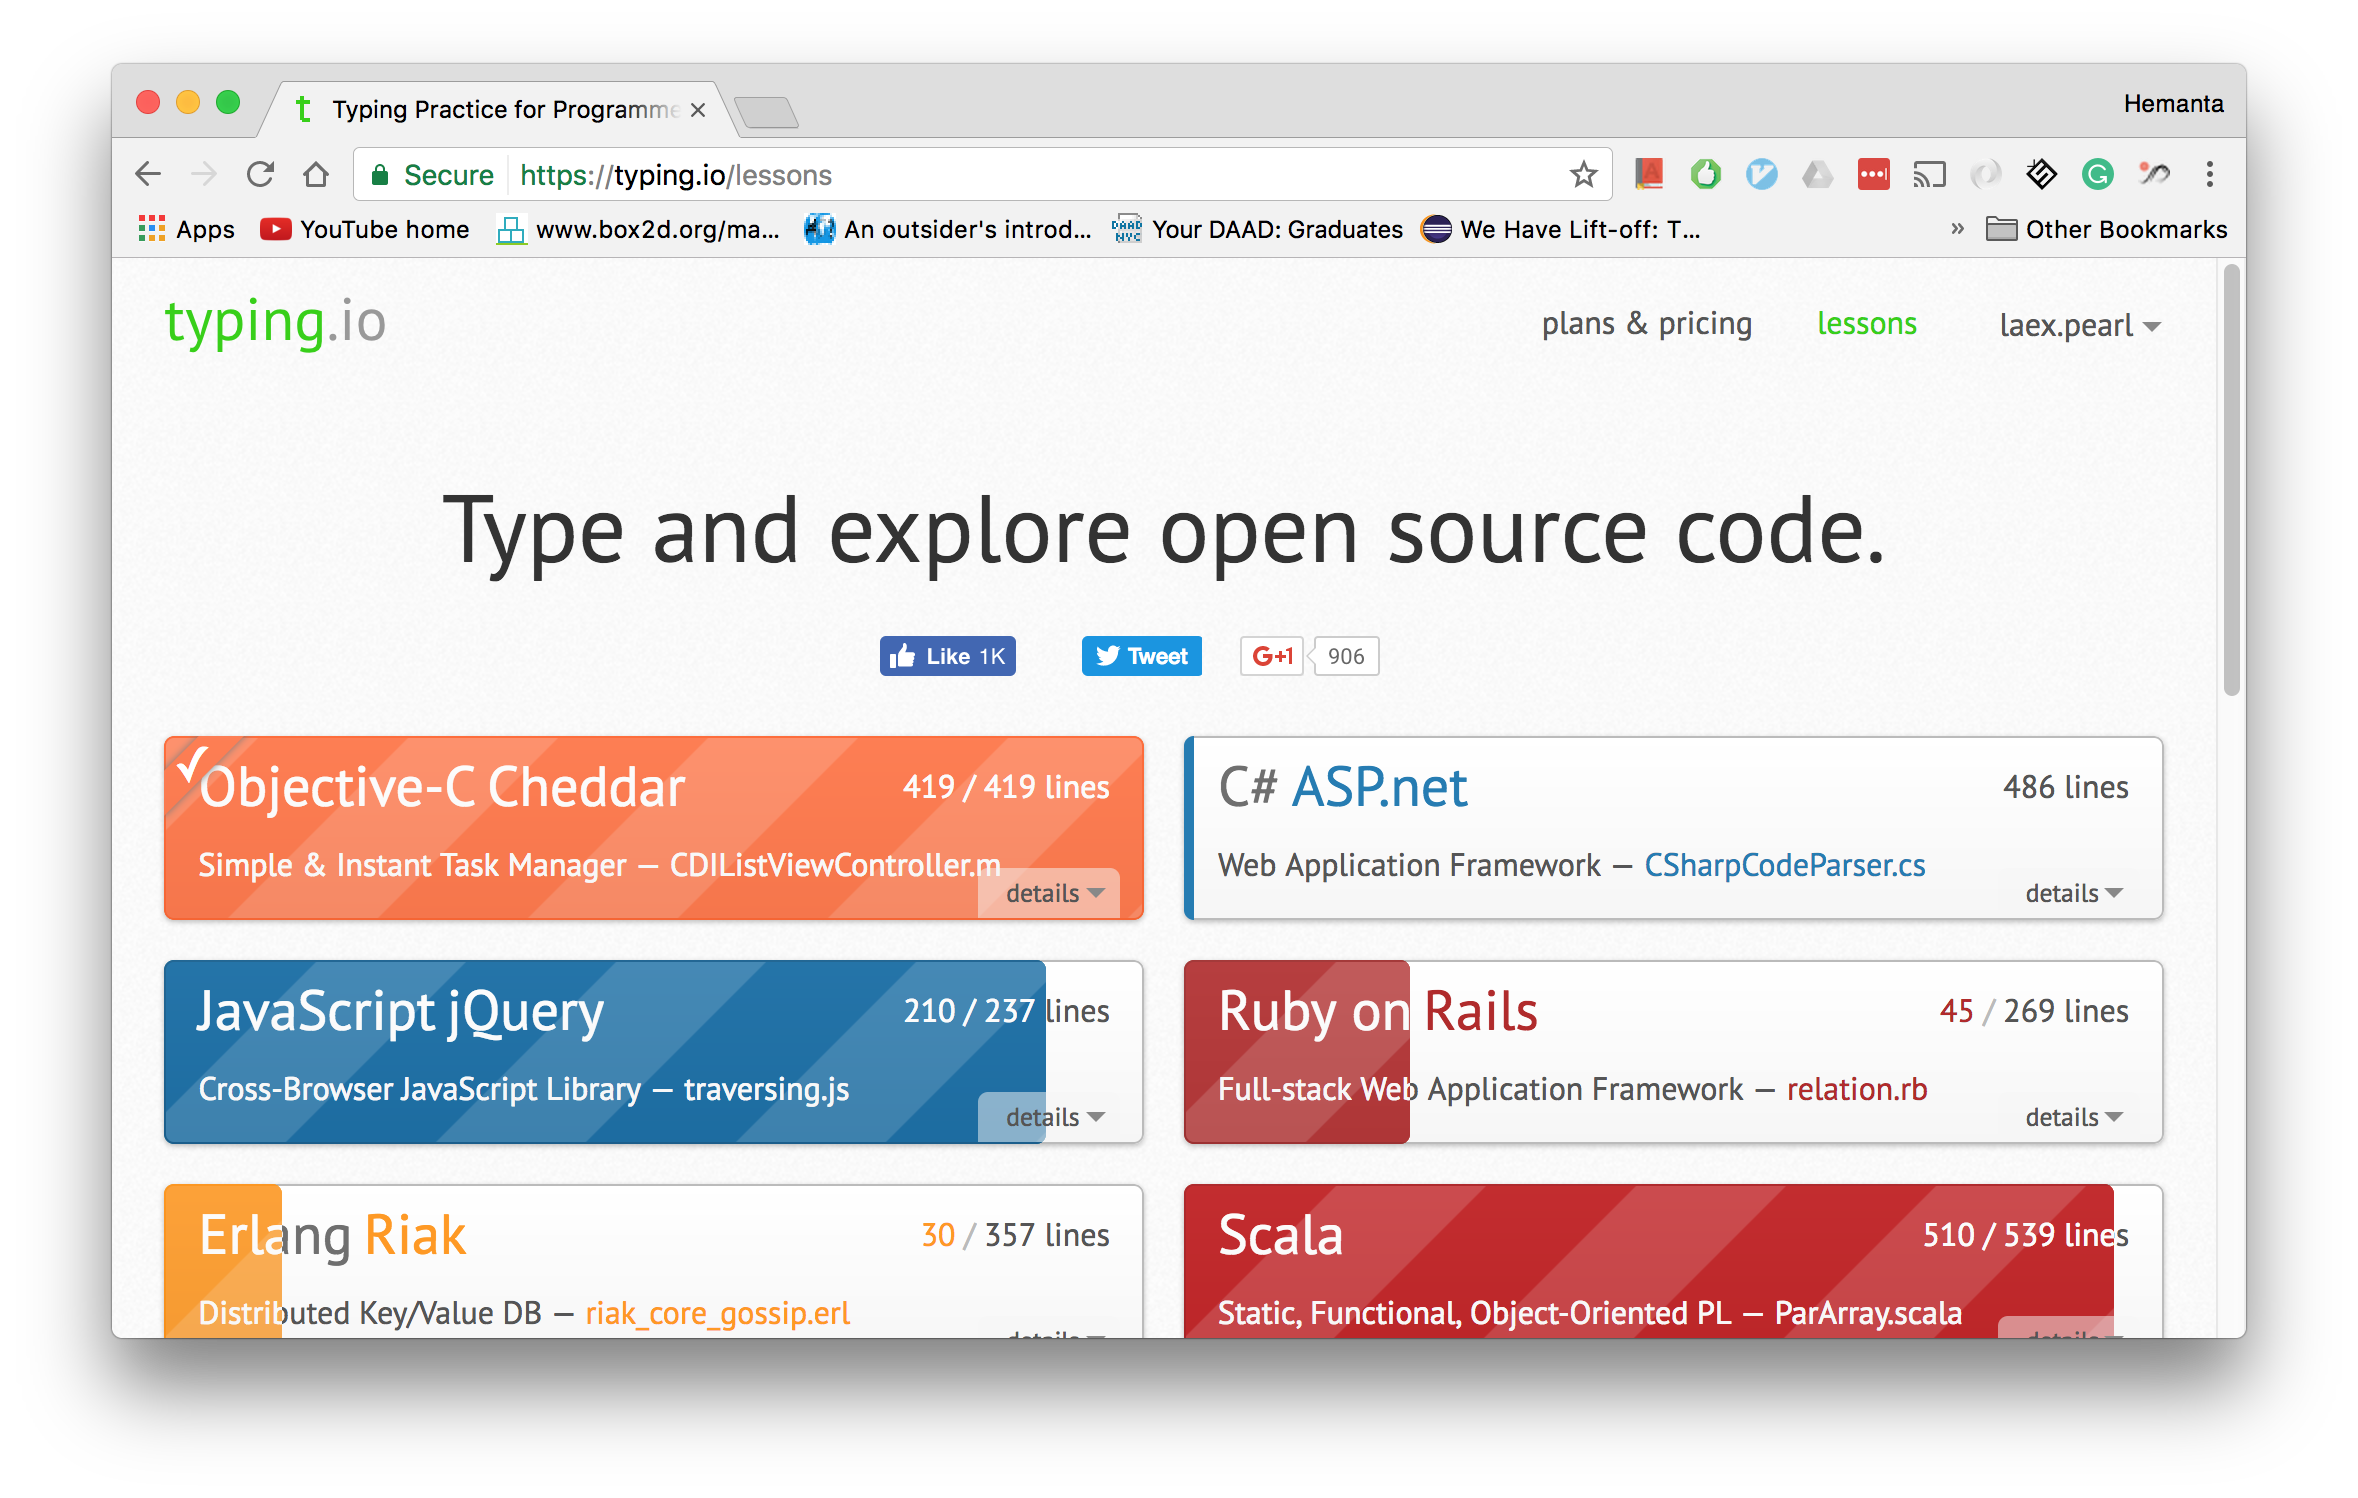The width and height of the screenshot is (2358, 1498).
Task: Open a new tab button
Action: pos(766,112)
